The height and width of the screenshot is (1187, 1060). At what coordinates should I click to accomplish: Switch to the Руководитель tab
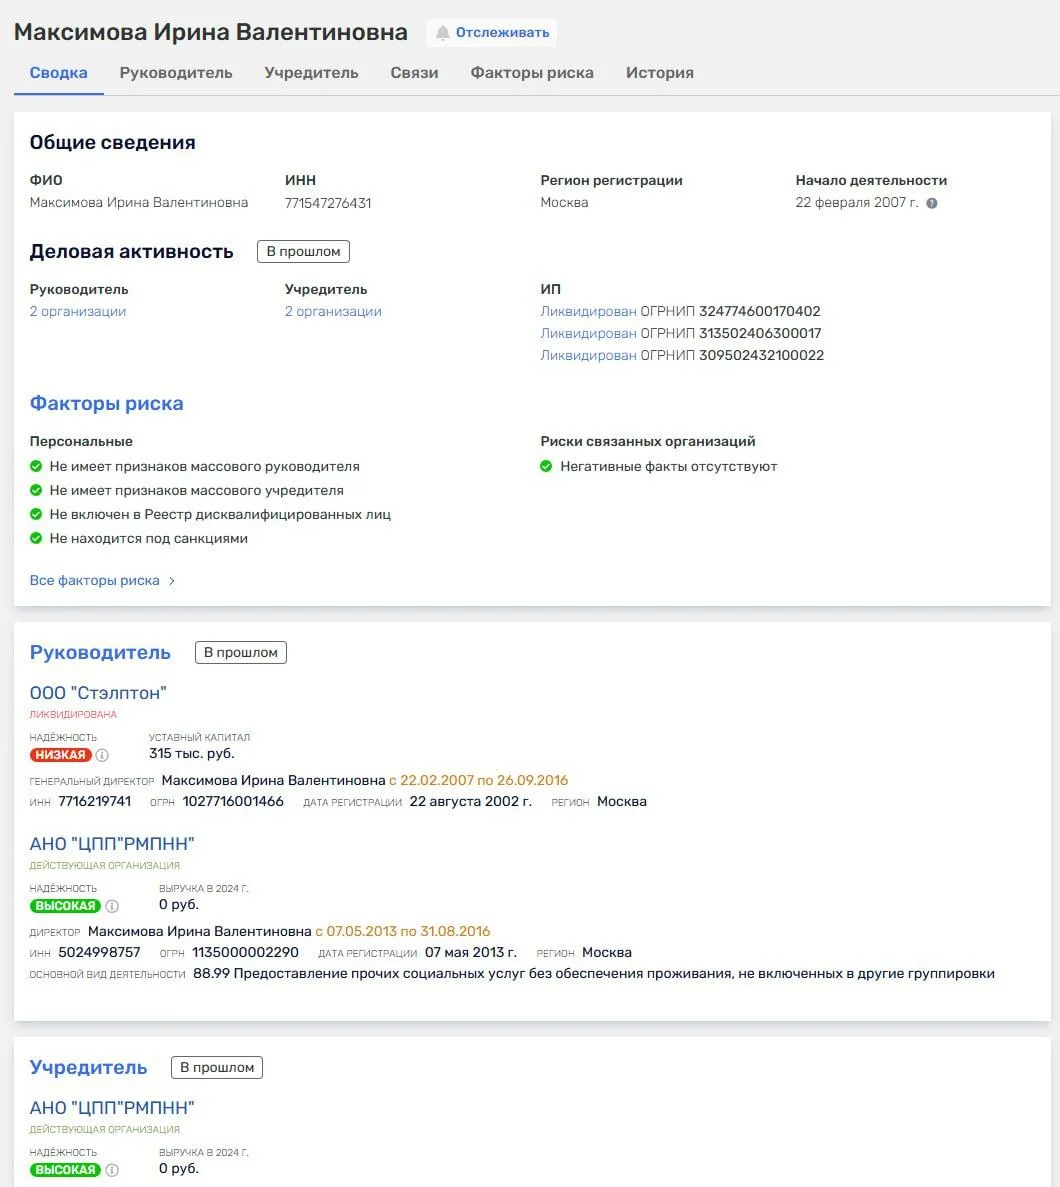tap(176, 73)
